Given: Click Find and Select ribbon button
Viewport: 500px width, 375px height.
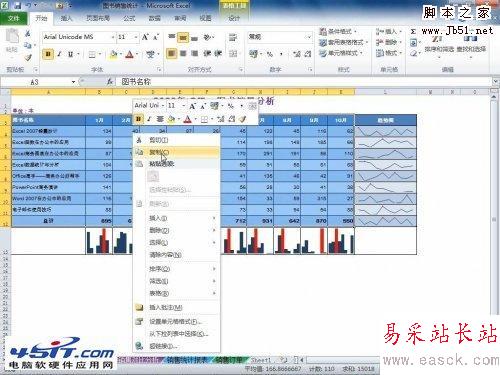Looking at the screenshot, I should click(471, 47).
